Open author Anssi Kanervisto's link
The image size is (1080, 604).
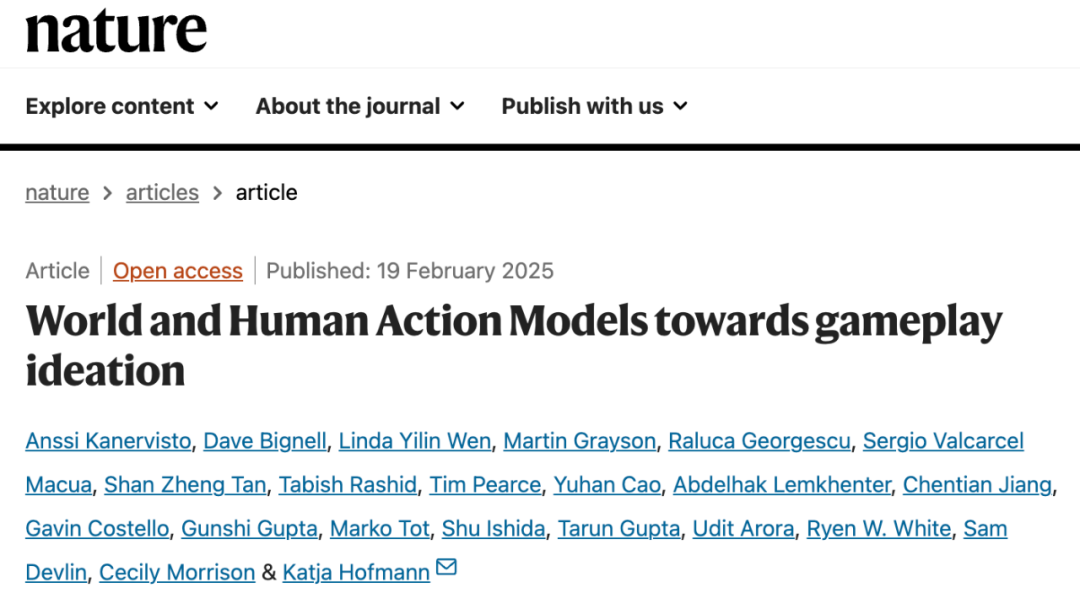click(x=108, y=441)
